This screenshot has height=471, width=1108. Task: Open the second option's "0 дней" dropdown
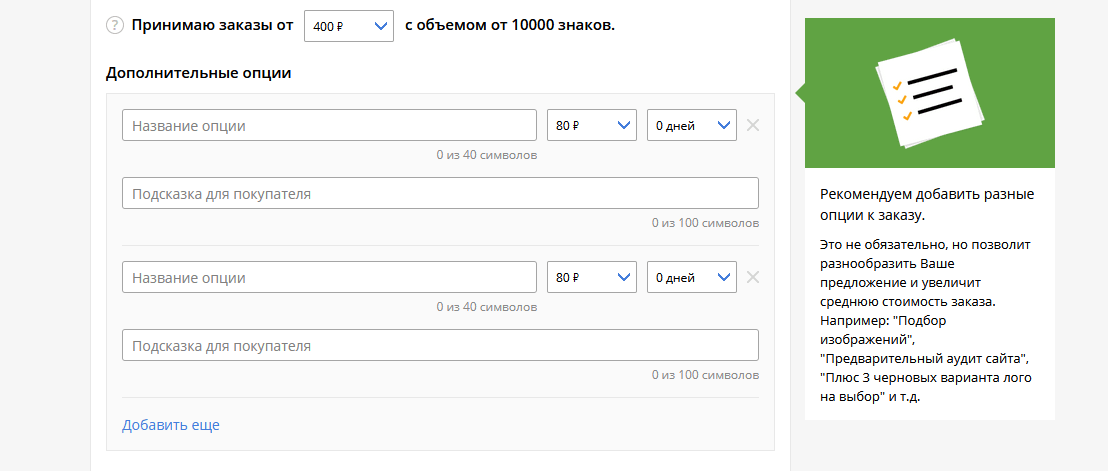(x=692, y=277)
